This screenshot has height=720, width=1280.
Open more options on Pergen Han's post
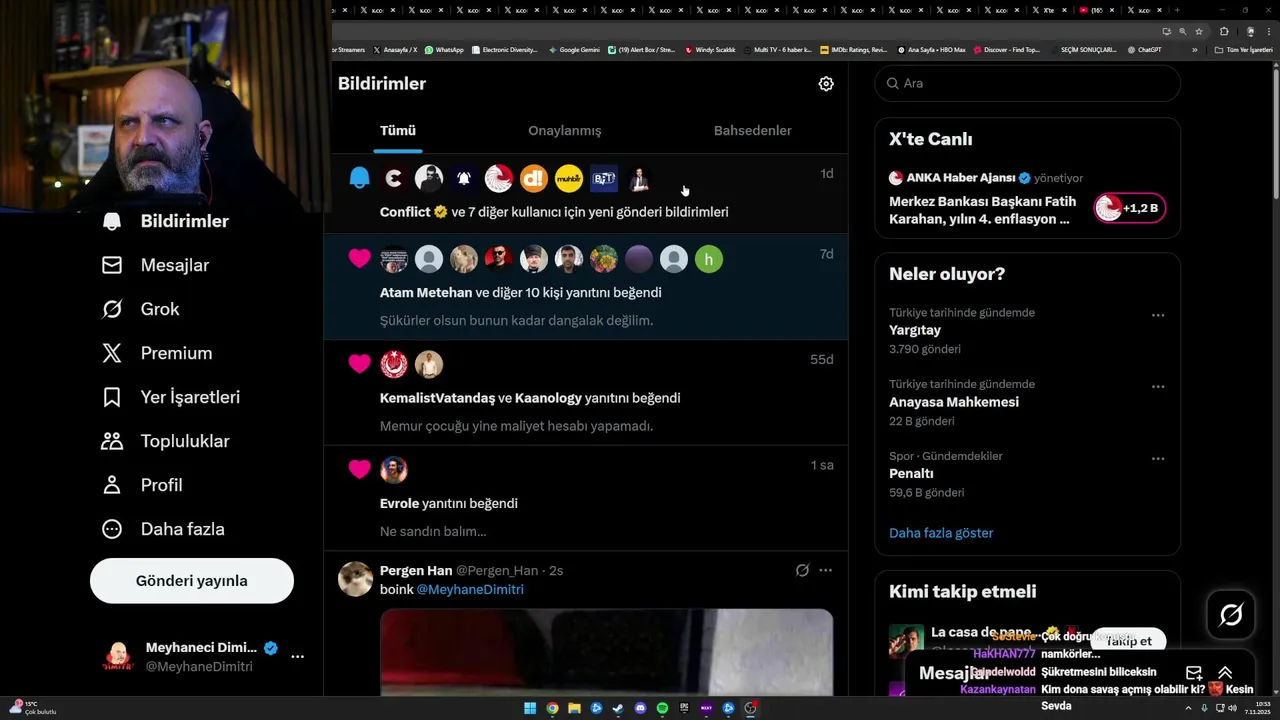[825, 570]
